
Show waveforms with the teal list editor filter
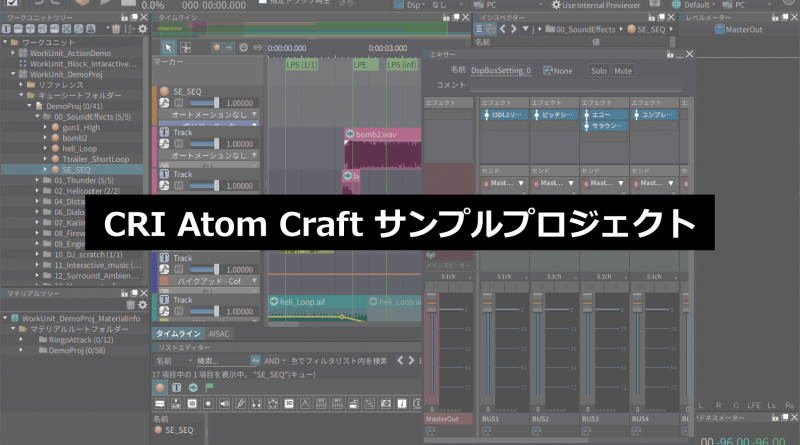(x=193, y=388)
